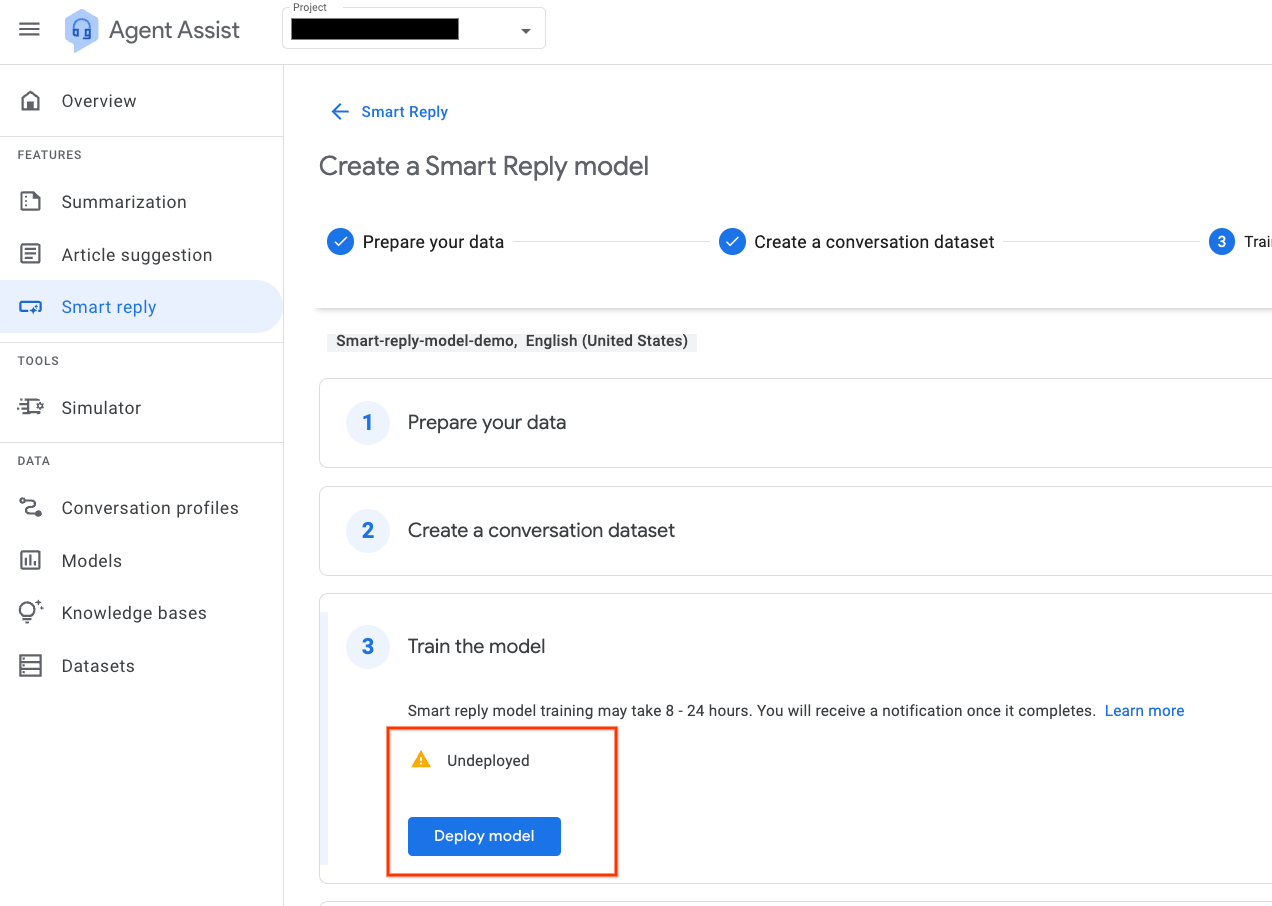Select Smart reply in the sidebar
Image resolution: width=1272 pixels, height=906 pixels.
pyautogui.click(x=109, y=307)
